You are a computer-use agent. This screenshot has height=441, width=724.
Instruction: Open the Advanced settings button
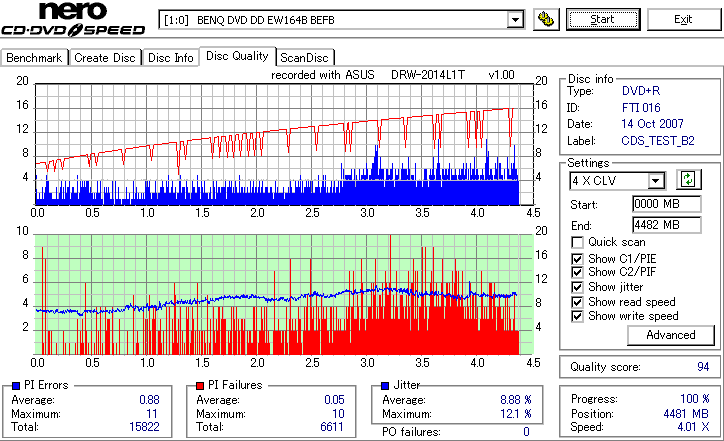[x=670, y=335]
